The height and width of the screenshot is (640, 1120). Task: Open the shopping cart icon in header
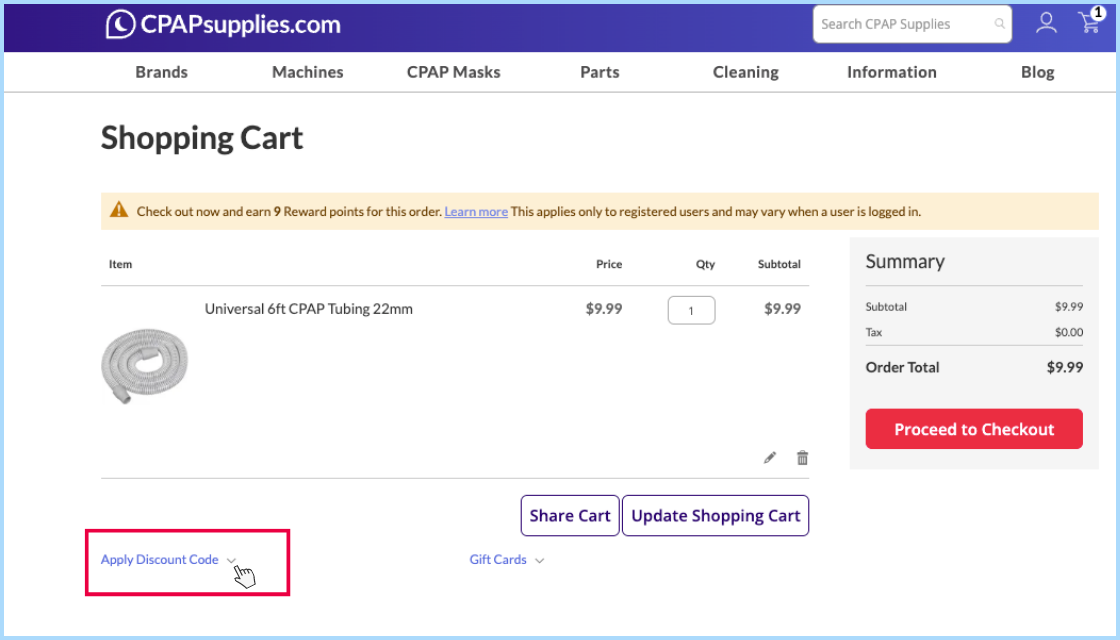coord(1089,23)
